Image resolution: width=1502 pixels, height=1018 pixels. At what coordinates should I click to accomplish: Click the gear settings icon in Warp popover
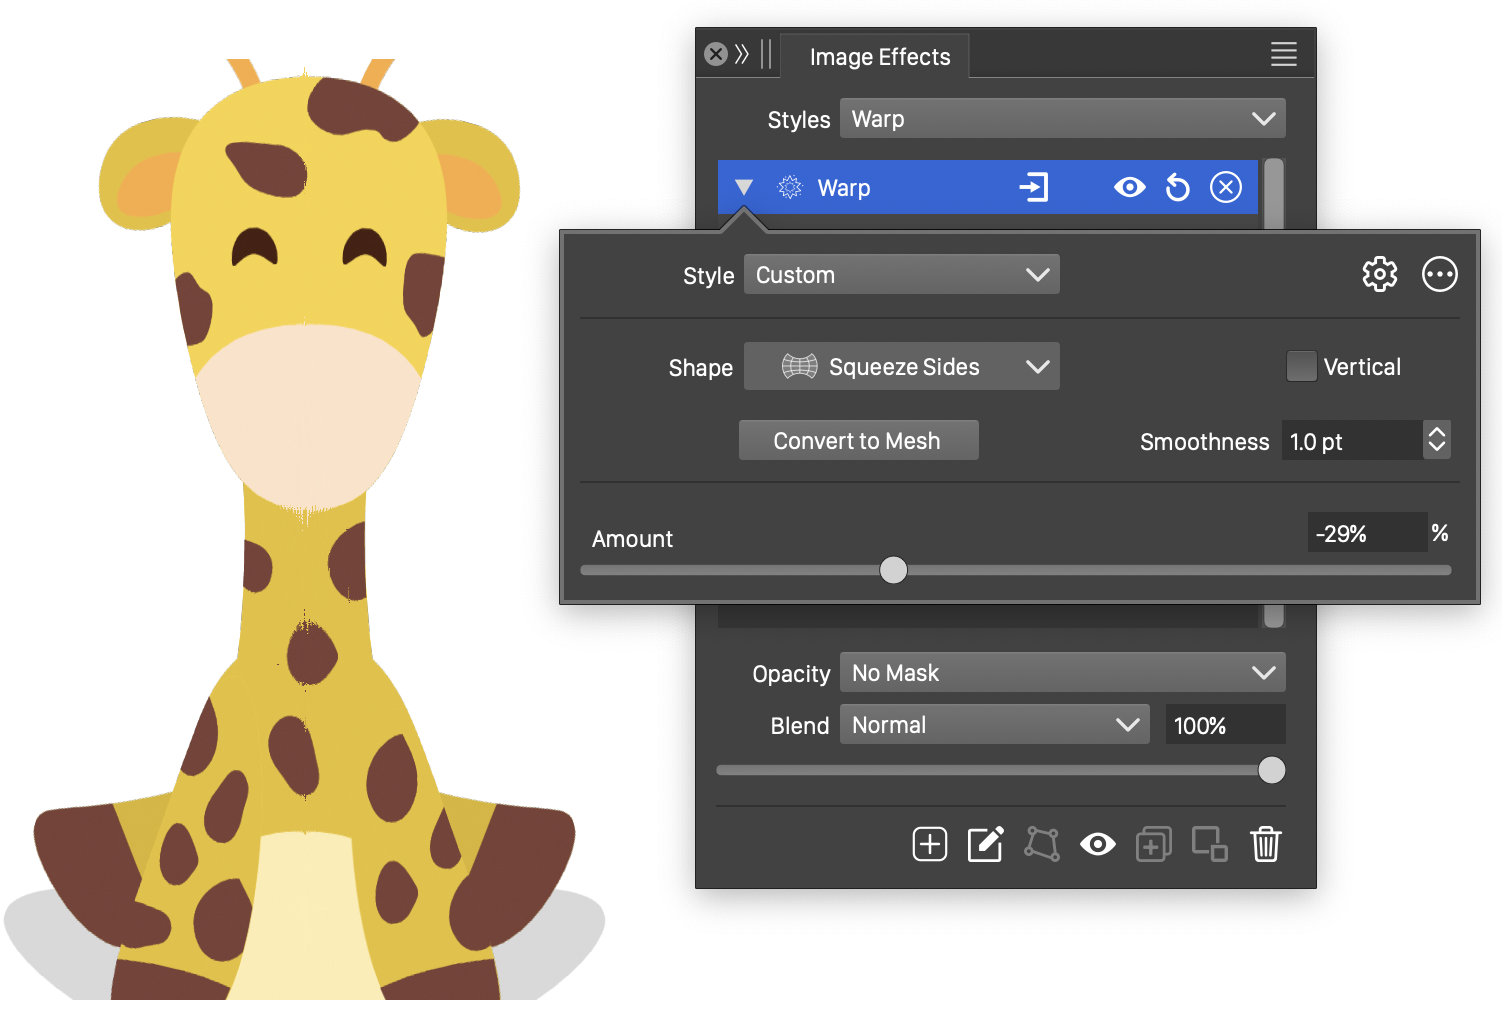pos(1379,274)
